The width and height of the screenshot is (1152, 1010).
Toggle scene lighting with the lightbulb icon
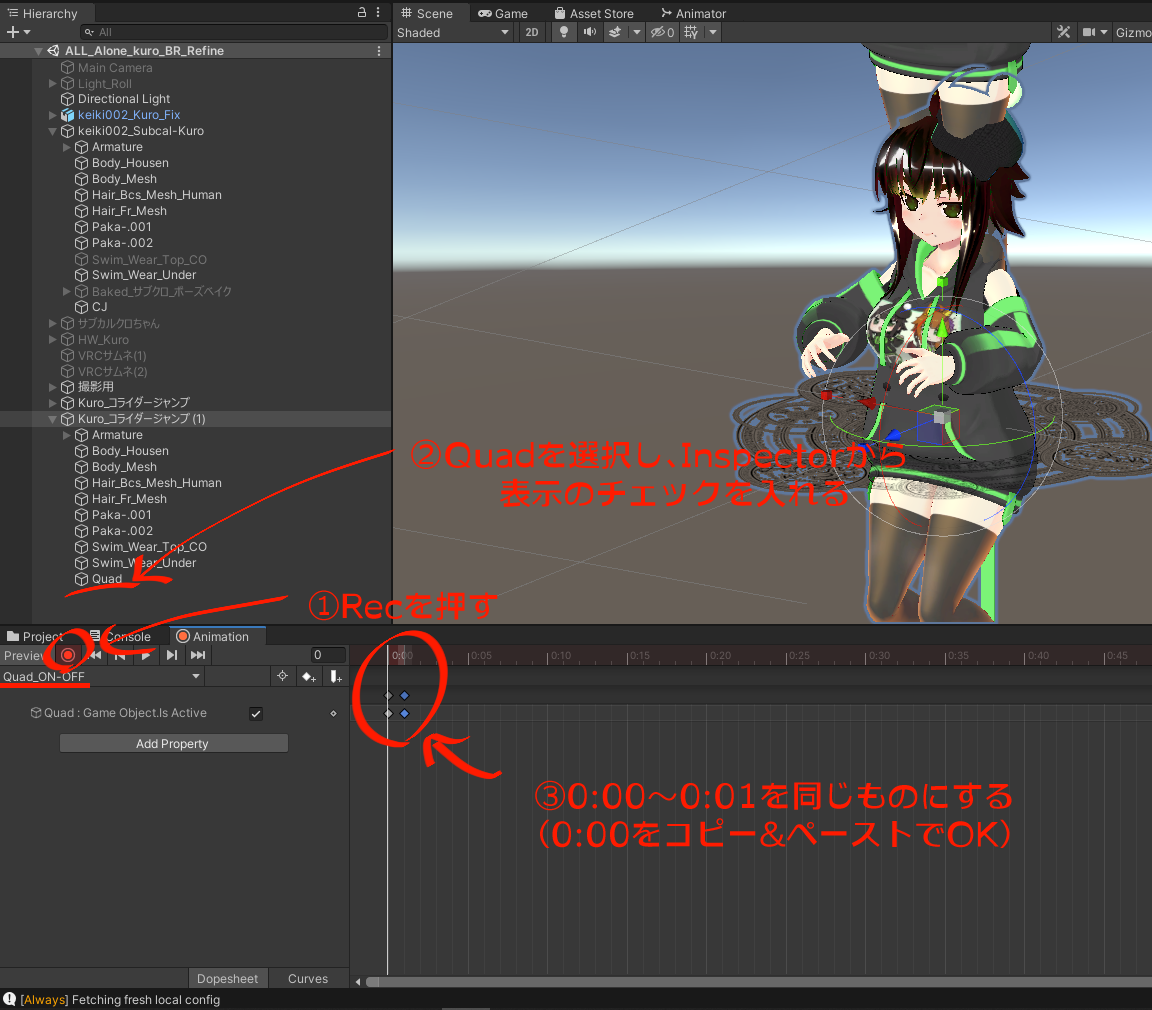coord(564,32)
